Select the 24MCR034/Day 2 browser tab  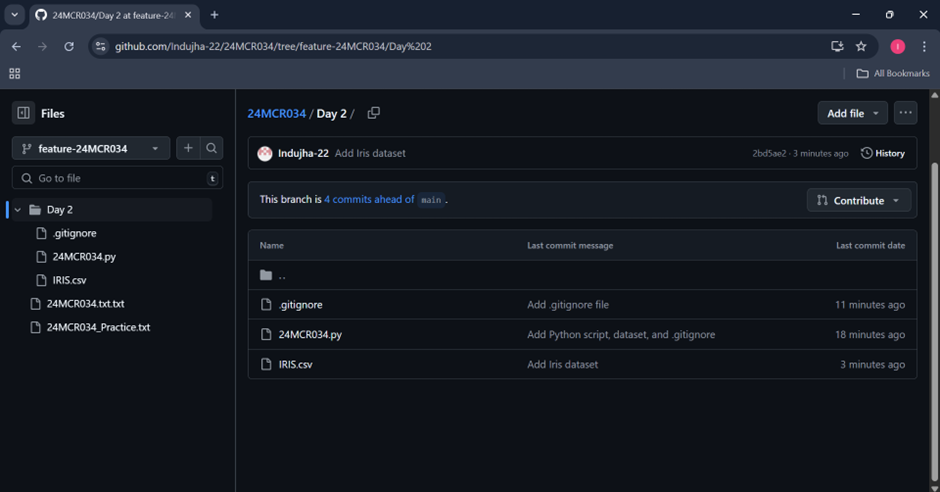[113, 15]
